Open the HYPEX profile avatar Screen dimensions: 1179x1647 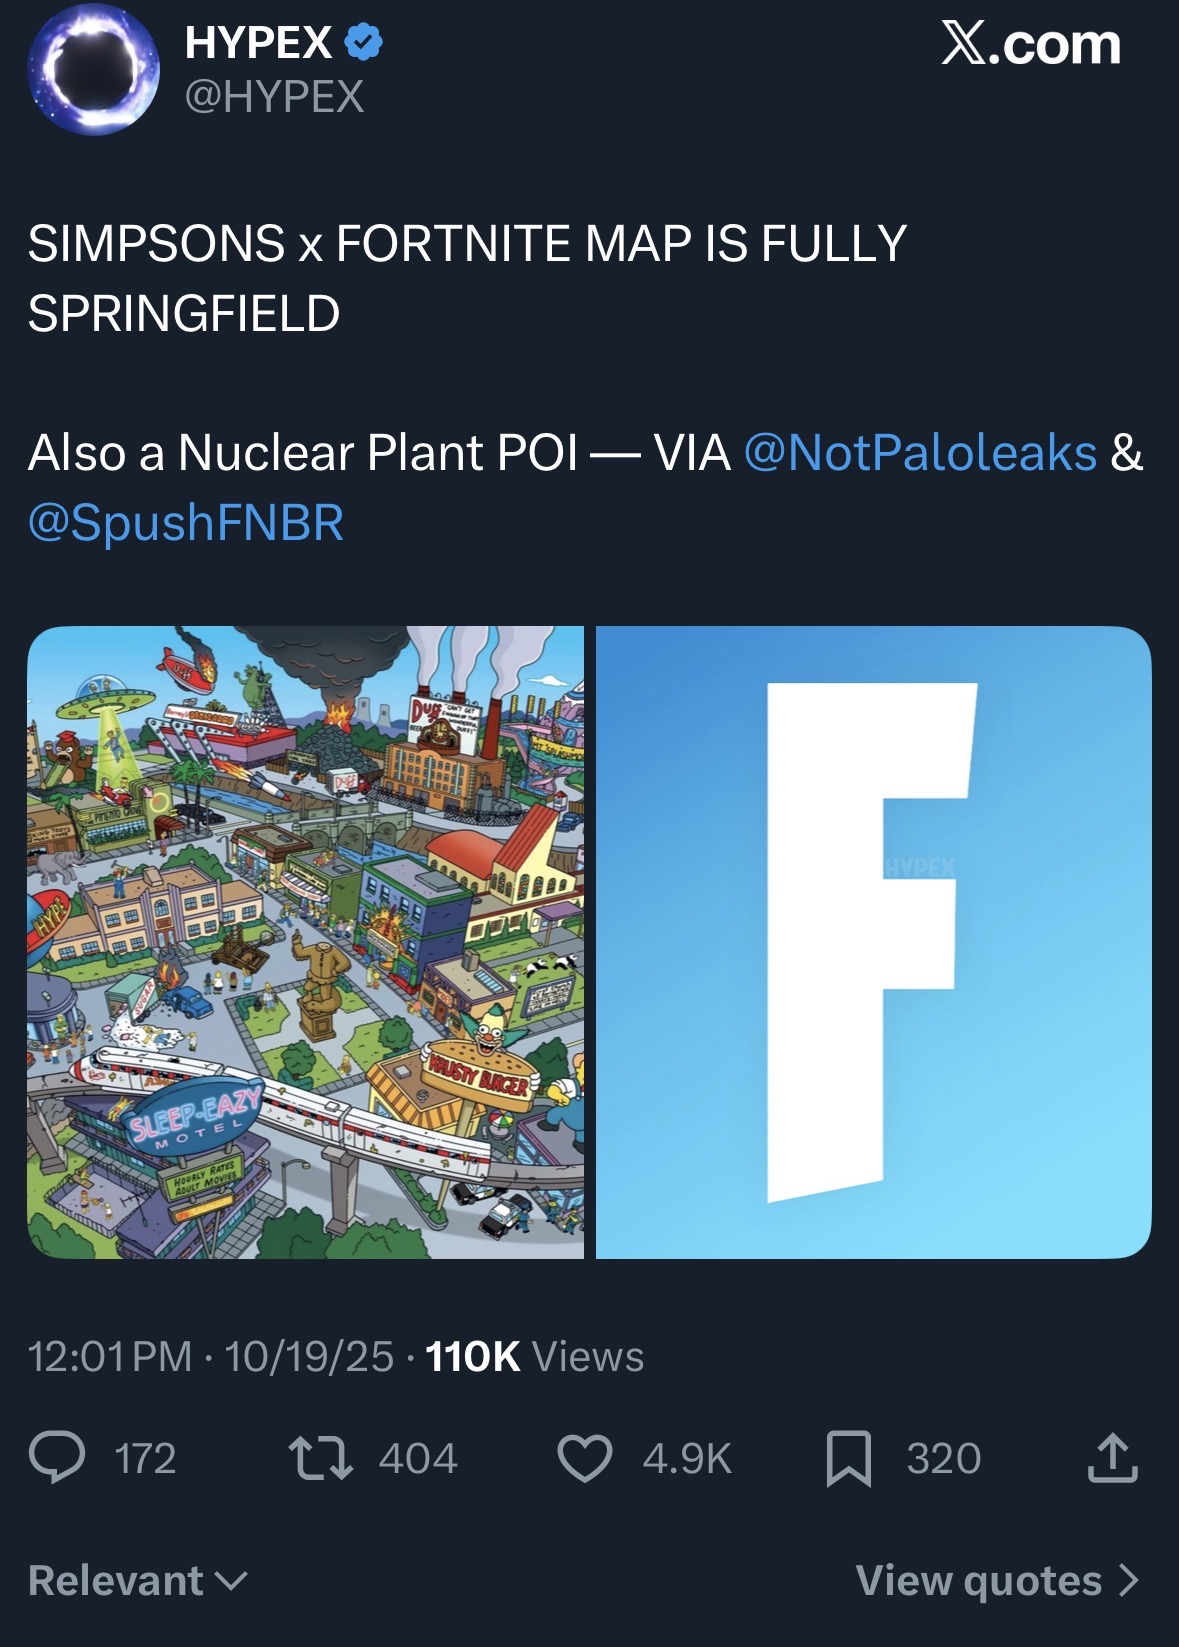93,69
